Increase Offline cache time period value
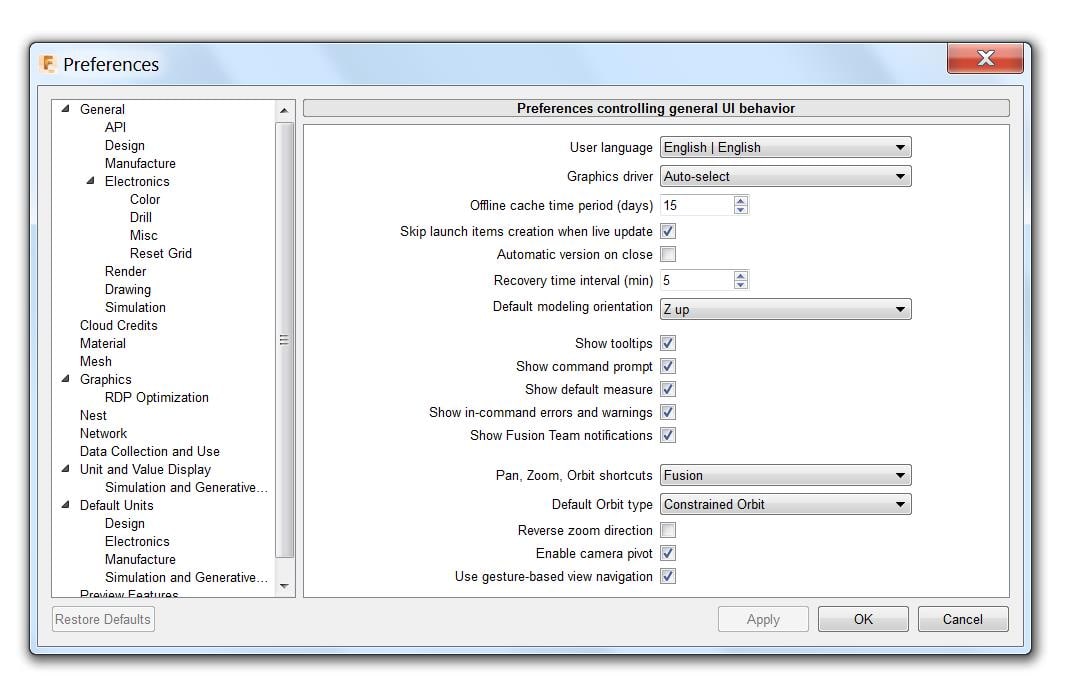Image resolution: width=1067 pixels, height=681 pixels. (x=741, y=201)
